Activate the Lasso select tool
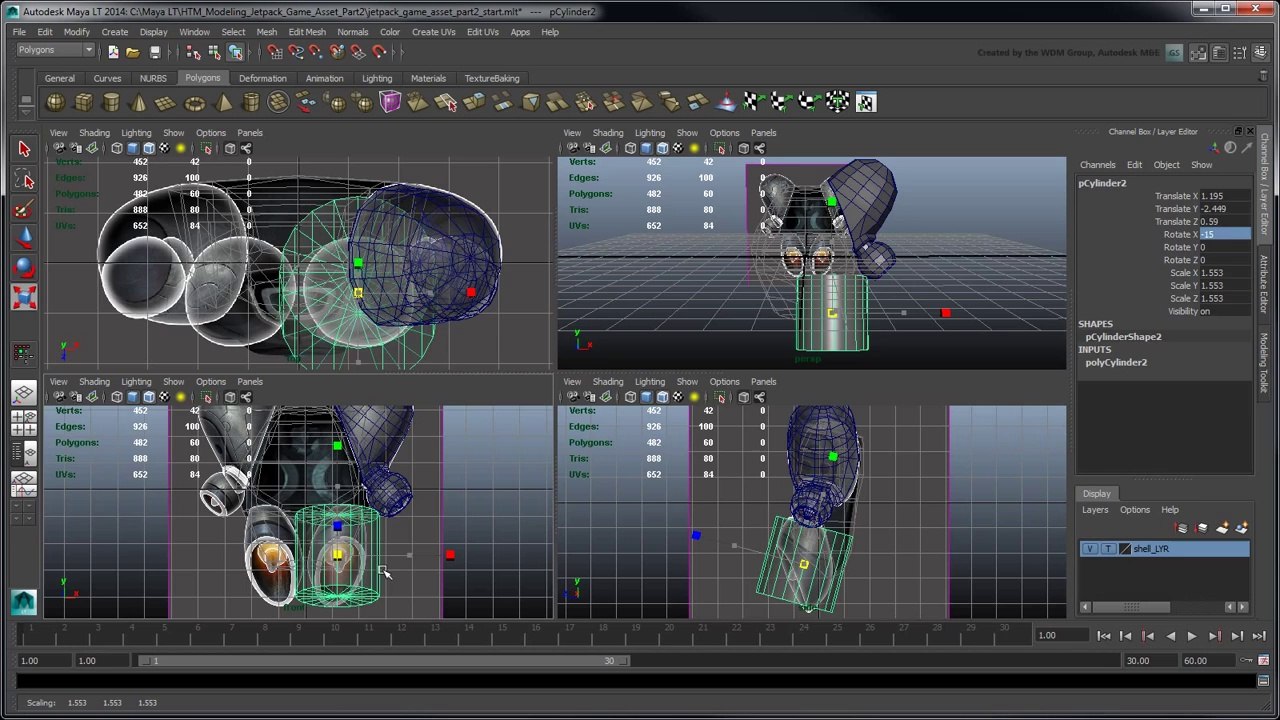1280x720 pixels. [x=24, y=179]
